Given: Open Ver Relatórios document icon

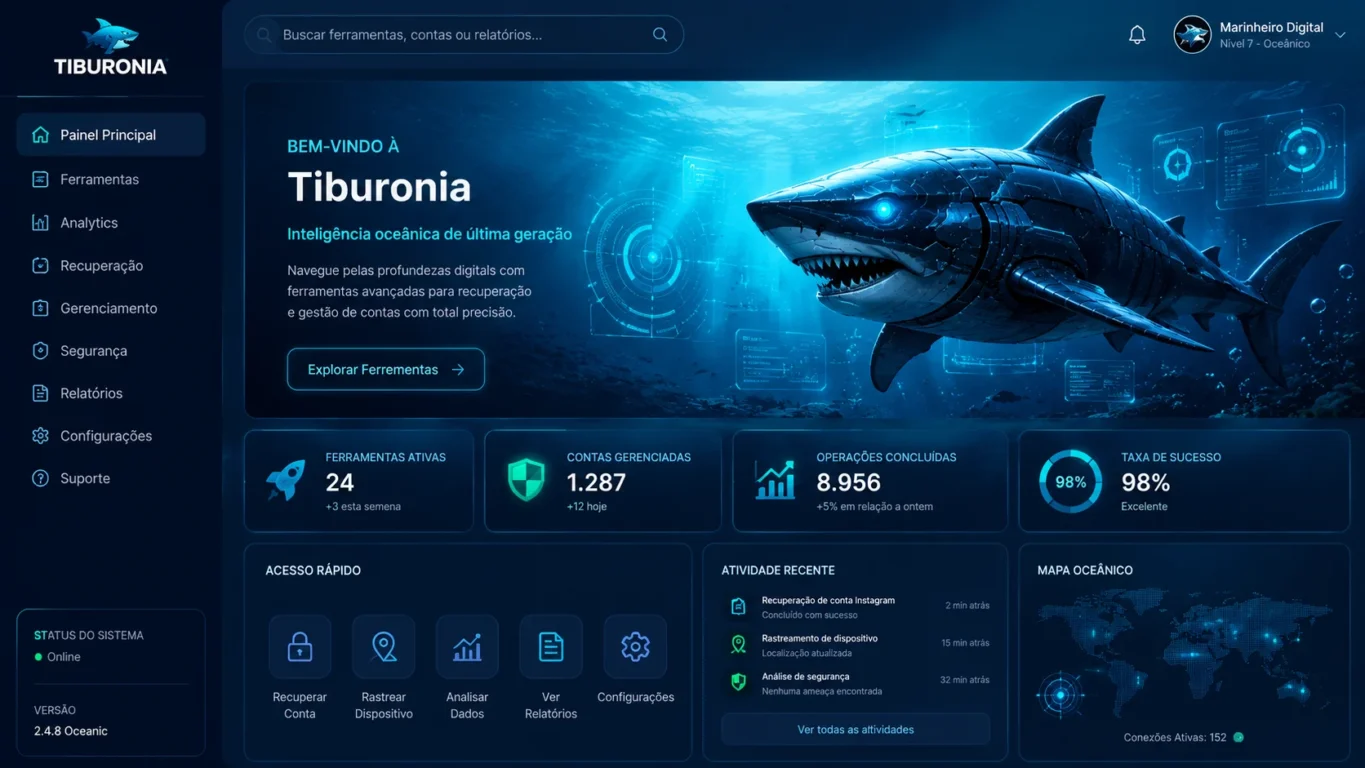Looking at the screenshot, I should (551, 647).
